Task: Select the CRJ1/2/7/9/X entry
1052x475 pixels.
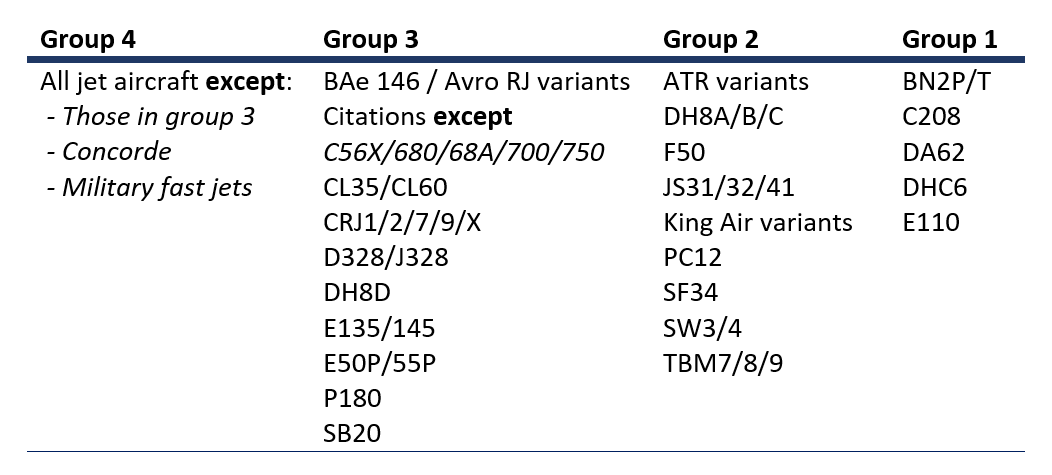Action: tap(402, 222)
